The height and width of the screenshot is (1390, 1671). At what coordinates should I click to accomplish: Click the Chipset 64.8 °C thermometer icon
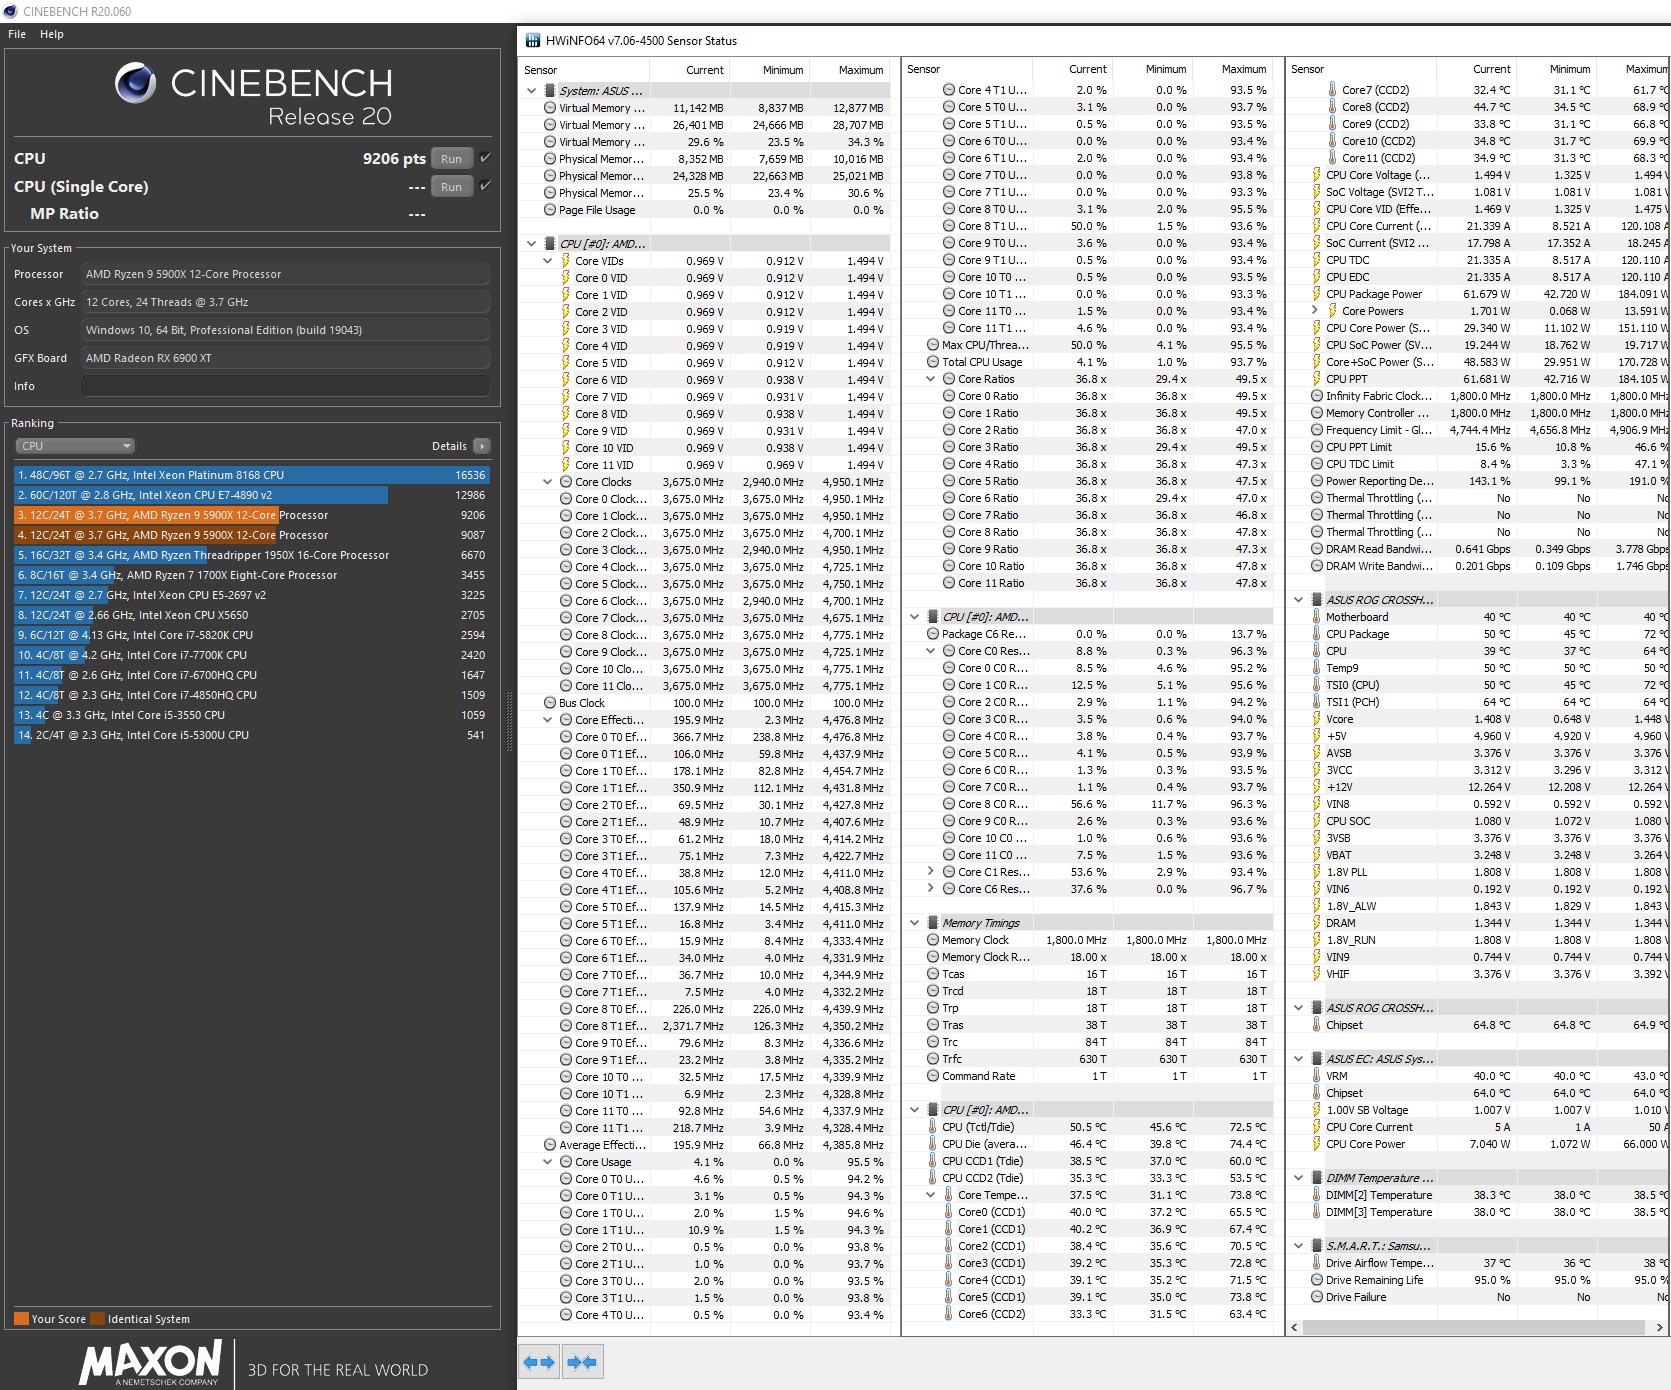[1317, 1025]
